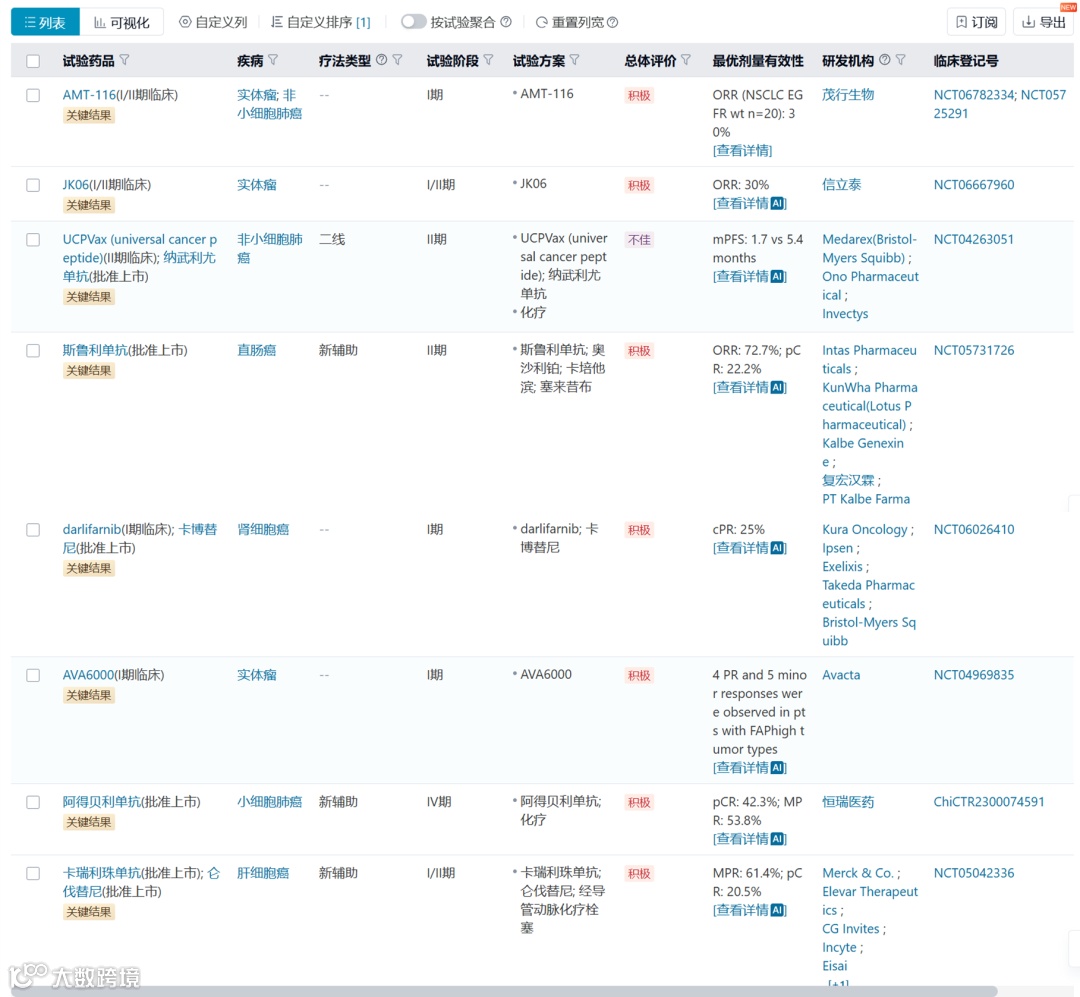Open 查看详情 for JK06 ORR: 30%
This screenshot has height=997, width=1080.
pos(749,203)
